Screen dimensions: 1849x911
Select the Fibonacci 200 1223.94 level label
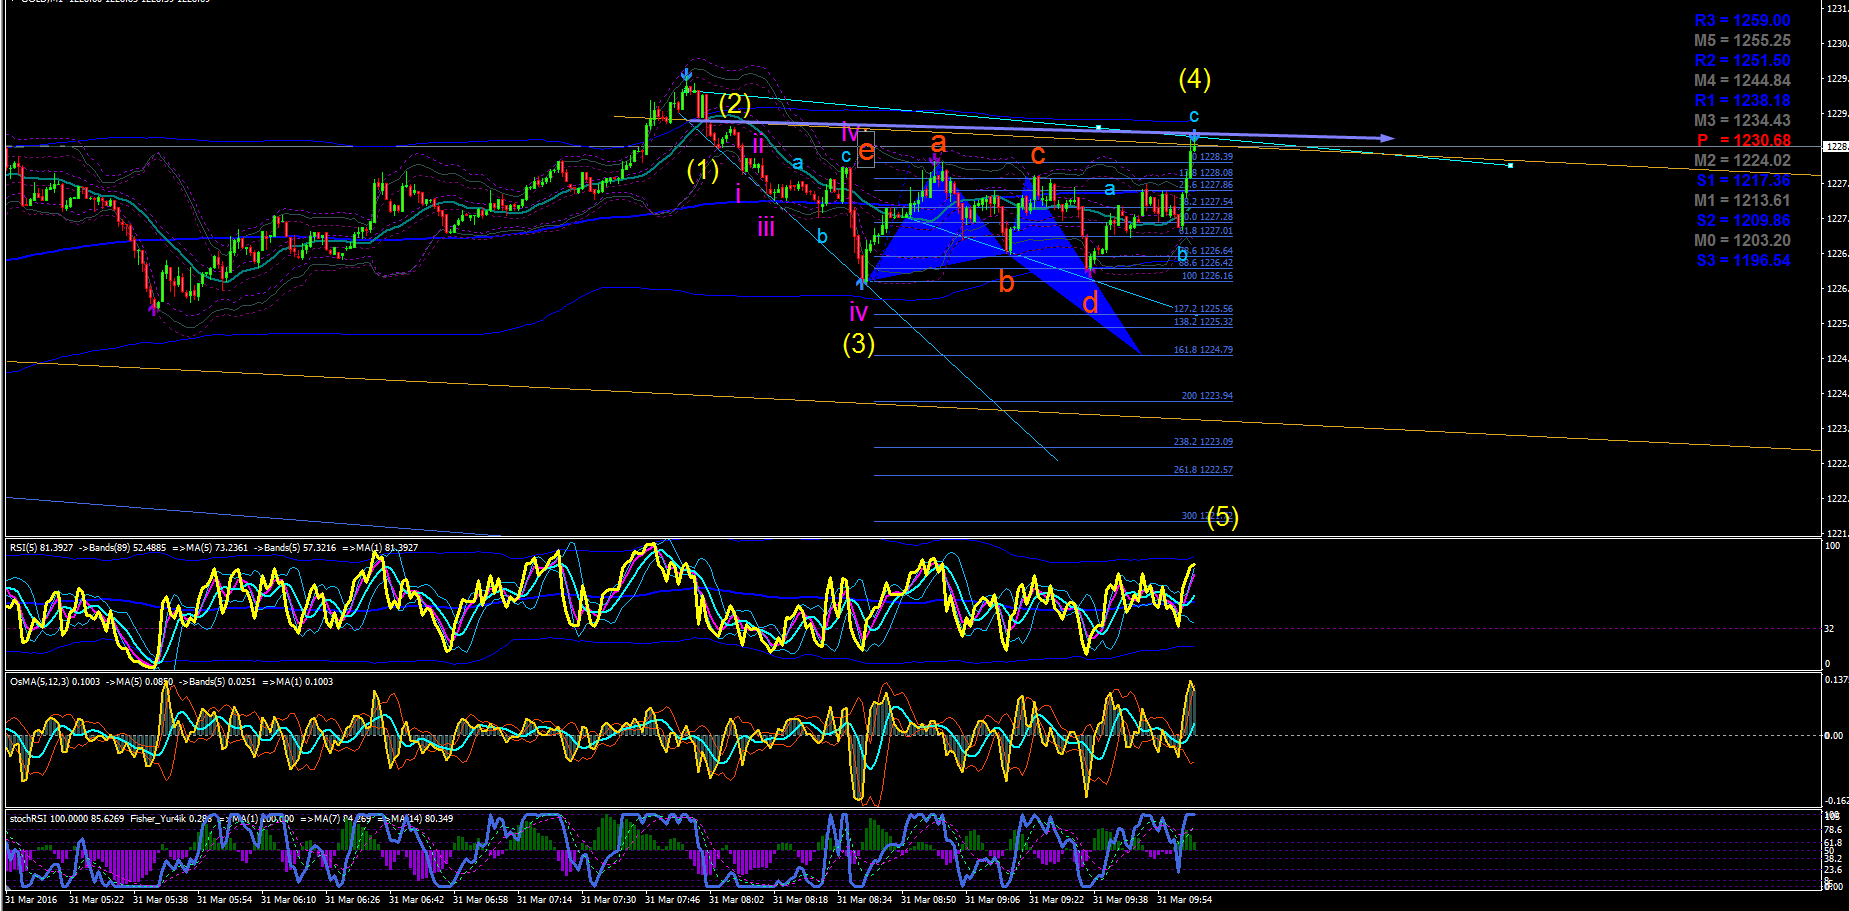pos(1207,396)
